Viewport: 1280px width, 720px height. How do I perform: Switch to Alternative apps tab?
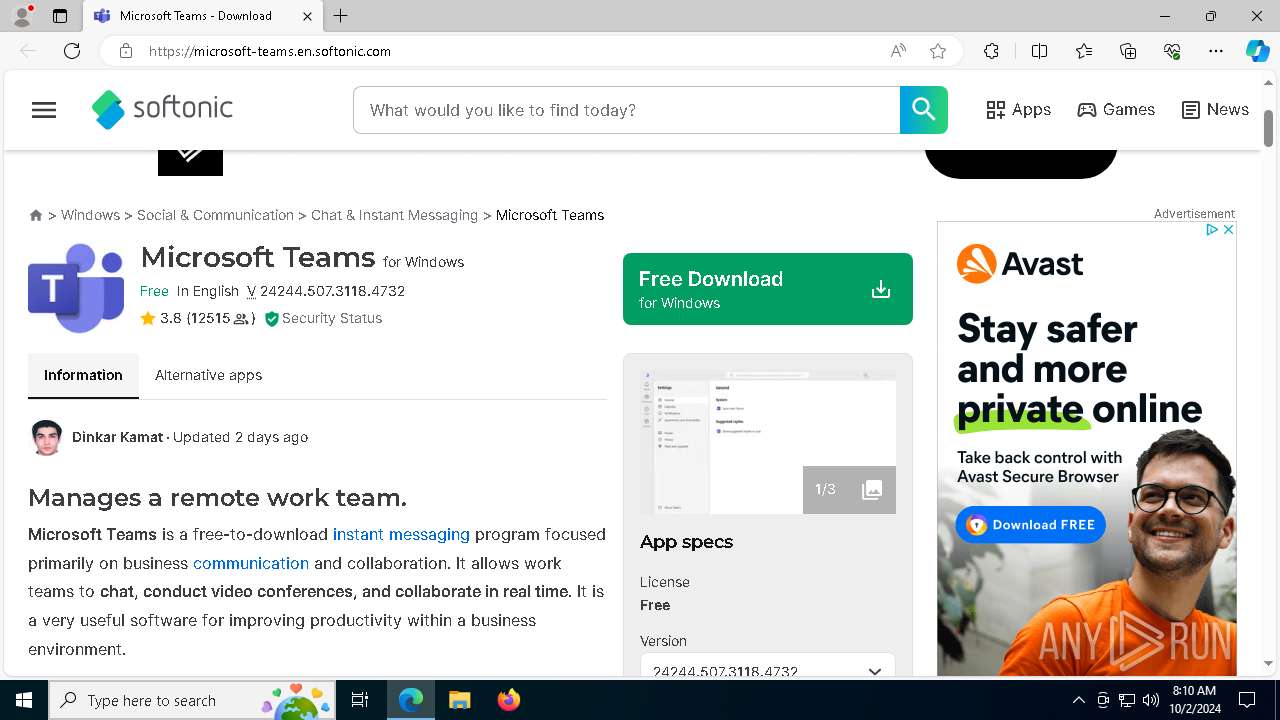pyautogui.click(x=208, y=375)
